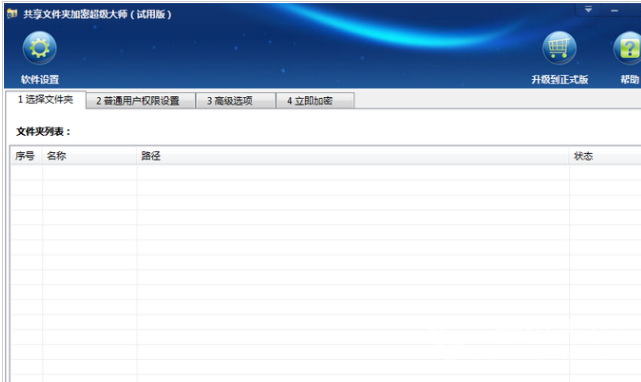Click the 序号 column header

(x=25, y=156)
